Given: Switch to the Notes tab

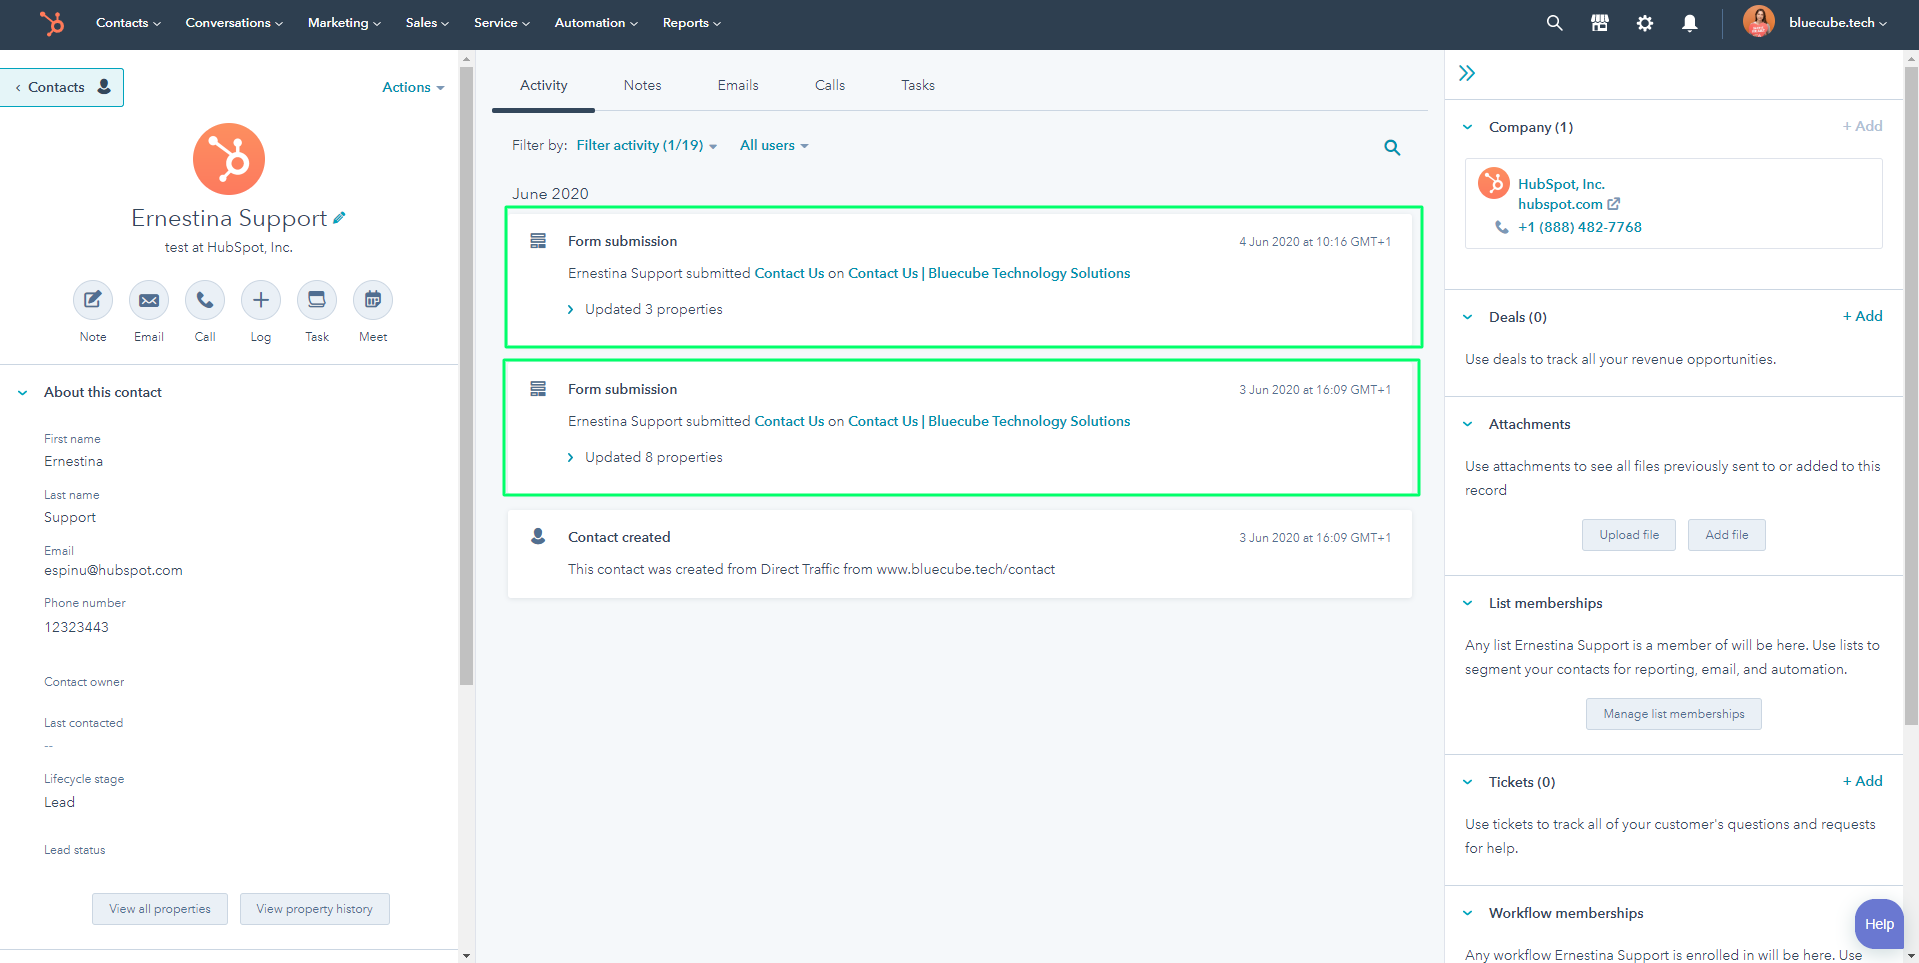Looking at the screenshot, I should coord(643,86).
